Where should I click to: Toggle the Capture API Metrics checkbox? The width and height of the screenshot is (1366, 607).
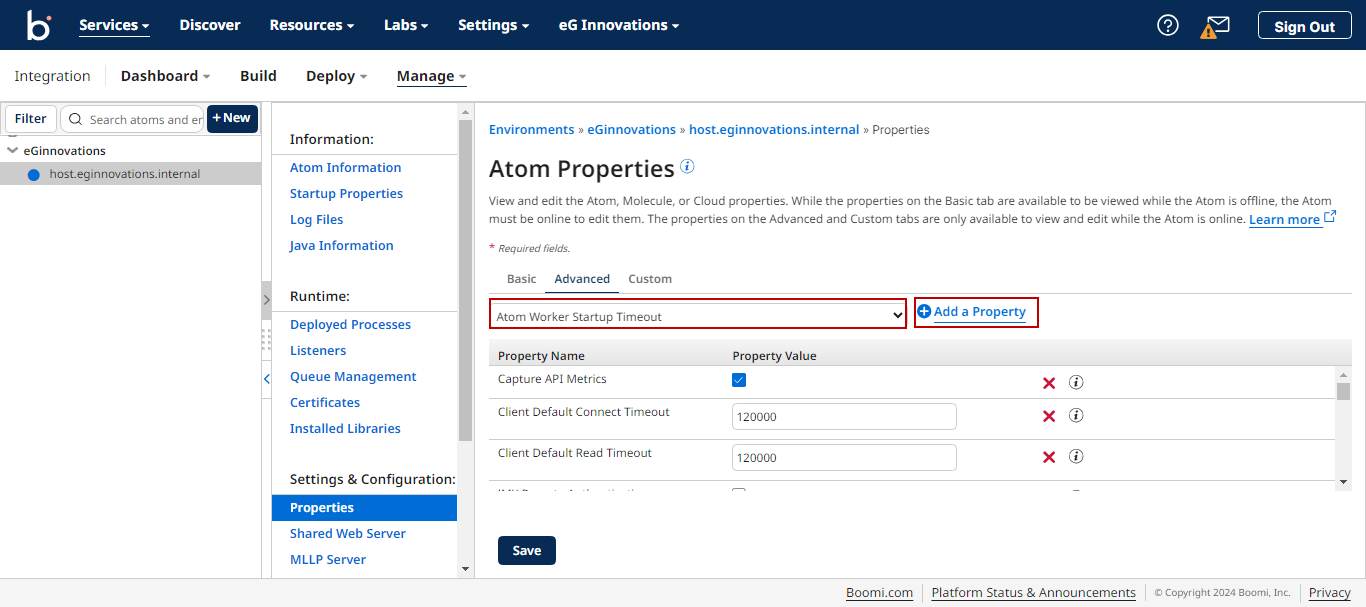(739, 380)
